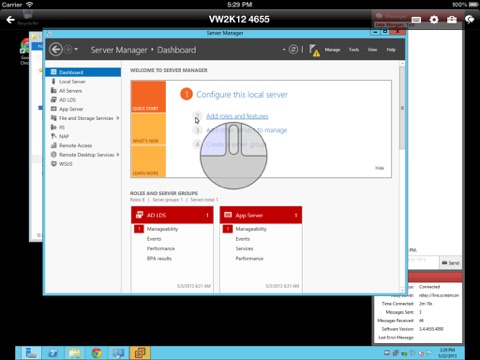The height and width of the screenshot is (360, 480).
Task: Open File Explorer from the taskbar
Action: tap(75, 353)
